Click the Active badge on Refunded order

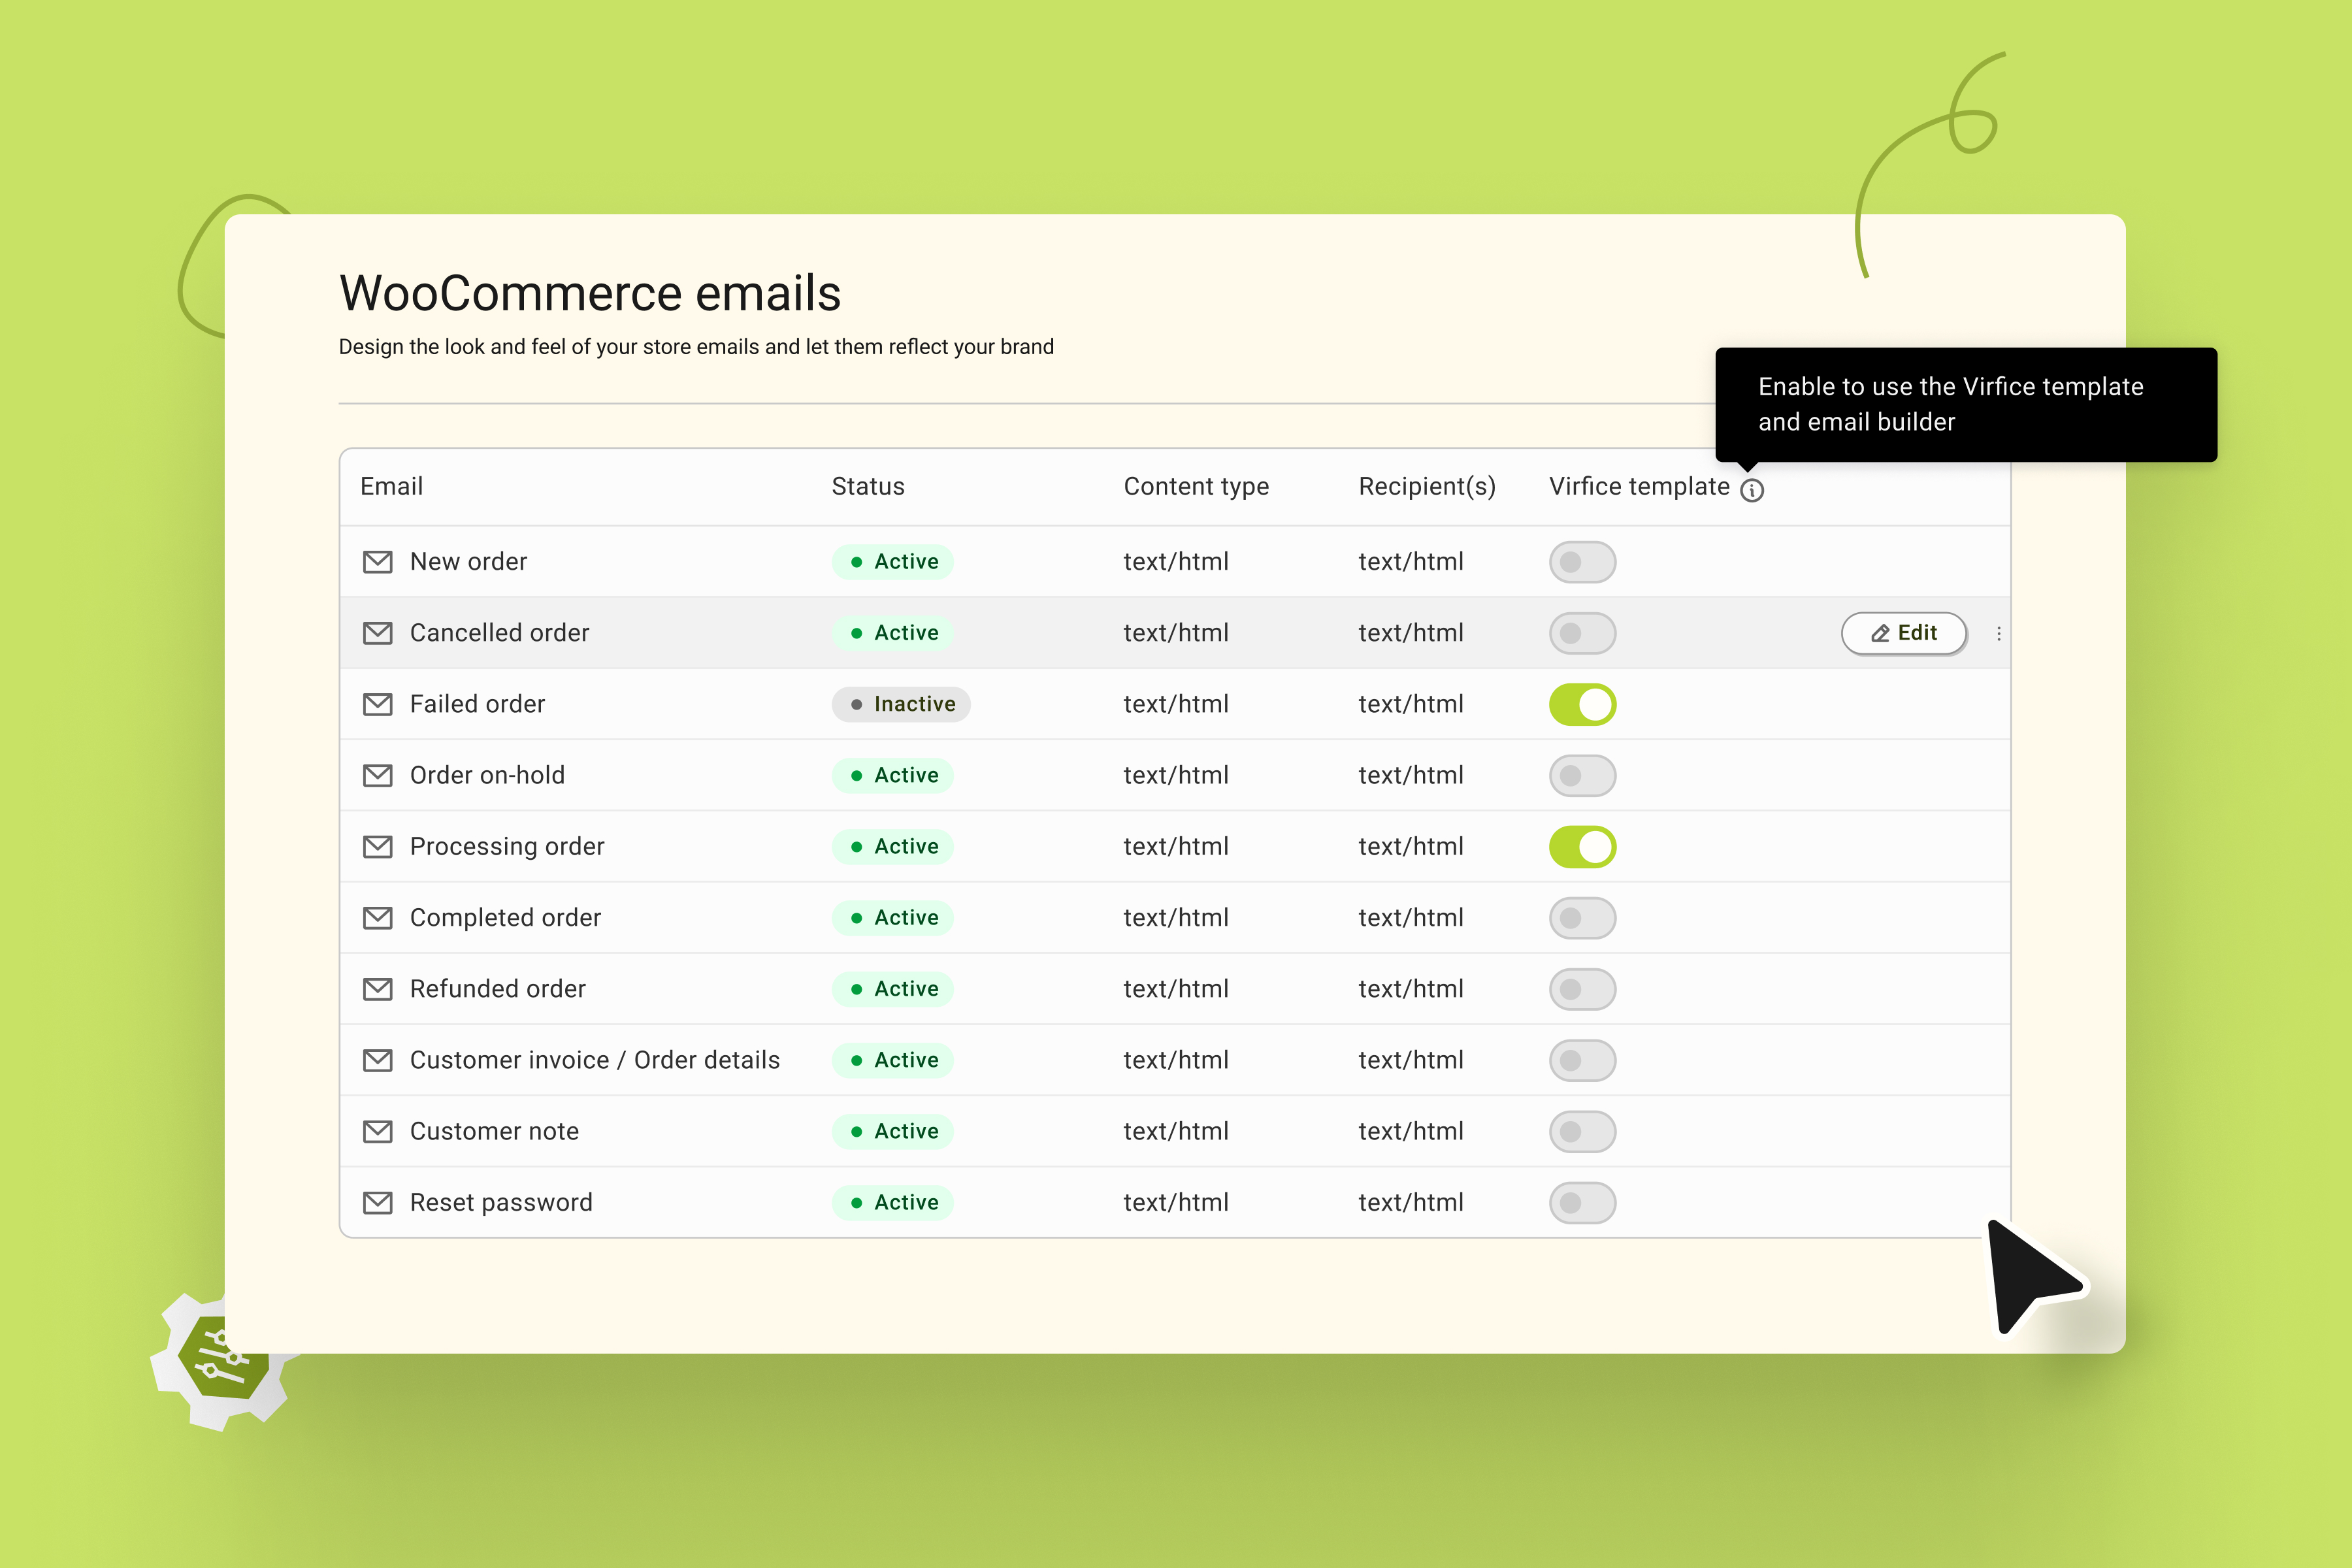892,989
